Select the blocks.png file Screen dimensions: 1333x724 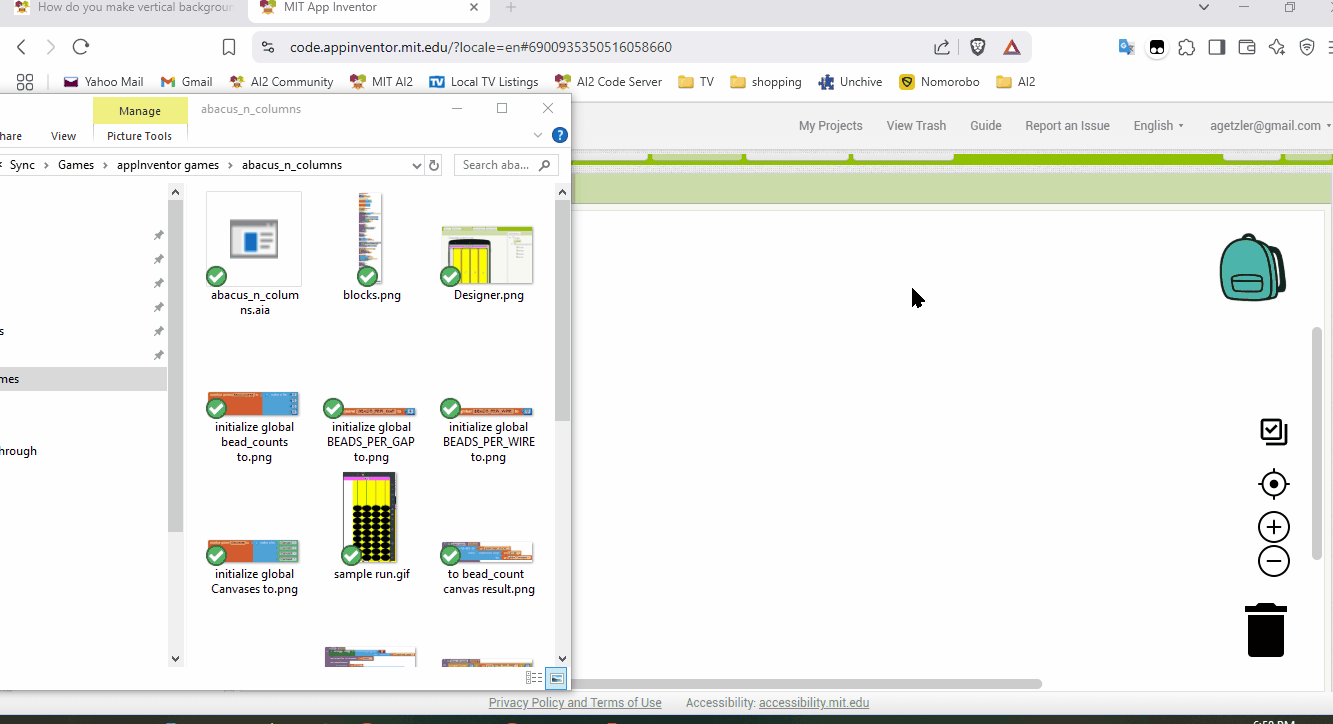coord(371,248)
